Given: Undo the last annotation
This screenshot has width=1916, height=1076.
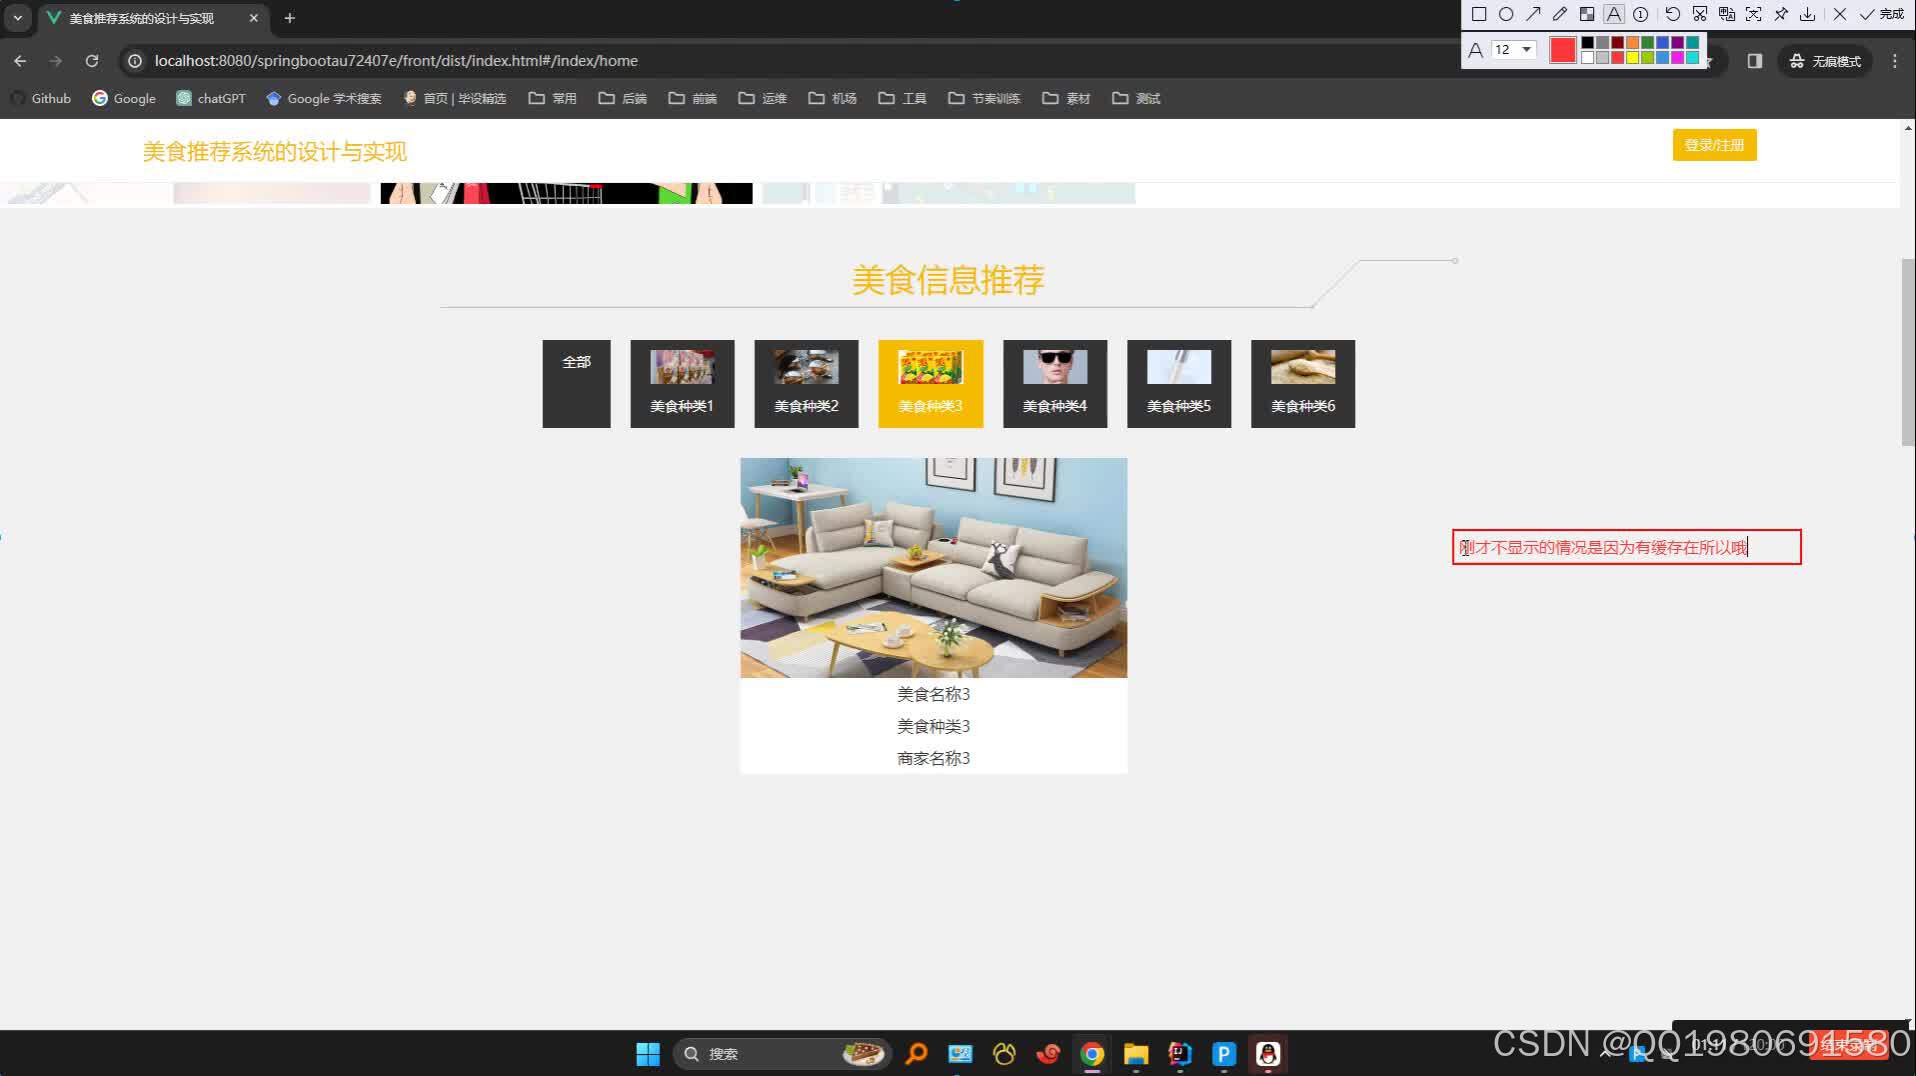Looking at the screenshot, I should coord(1673,14).
